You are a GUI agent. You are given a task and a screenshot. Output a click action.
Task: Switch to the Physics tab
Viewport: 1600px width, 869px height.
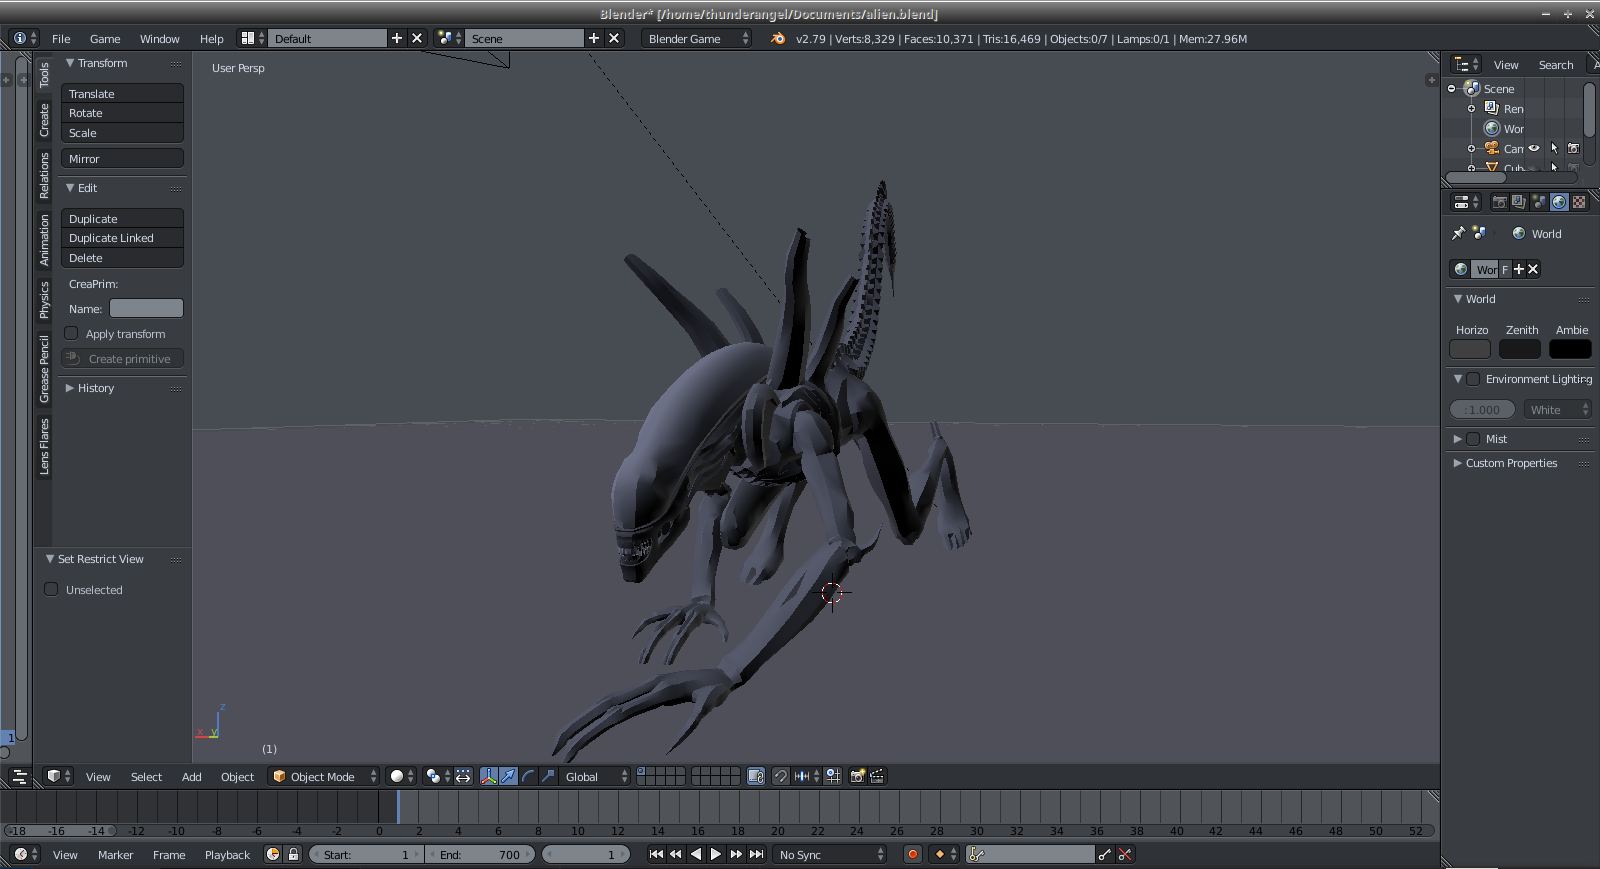(44, 299)
